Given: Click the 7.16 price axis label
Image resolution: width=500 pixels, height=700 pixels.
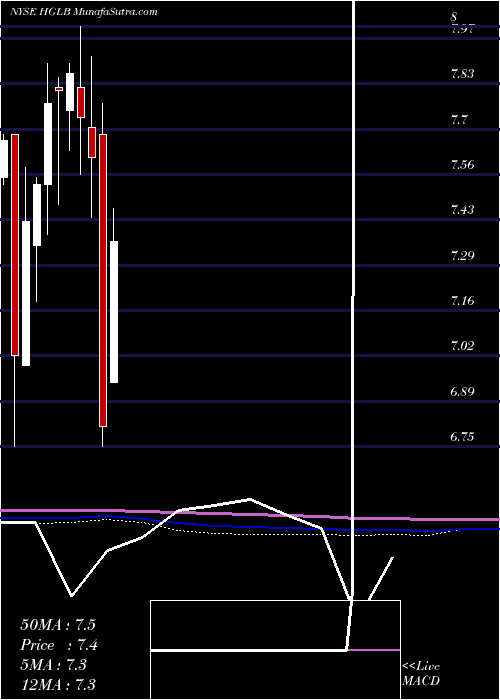Looking at the screenshot, I should (462, 301).
